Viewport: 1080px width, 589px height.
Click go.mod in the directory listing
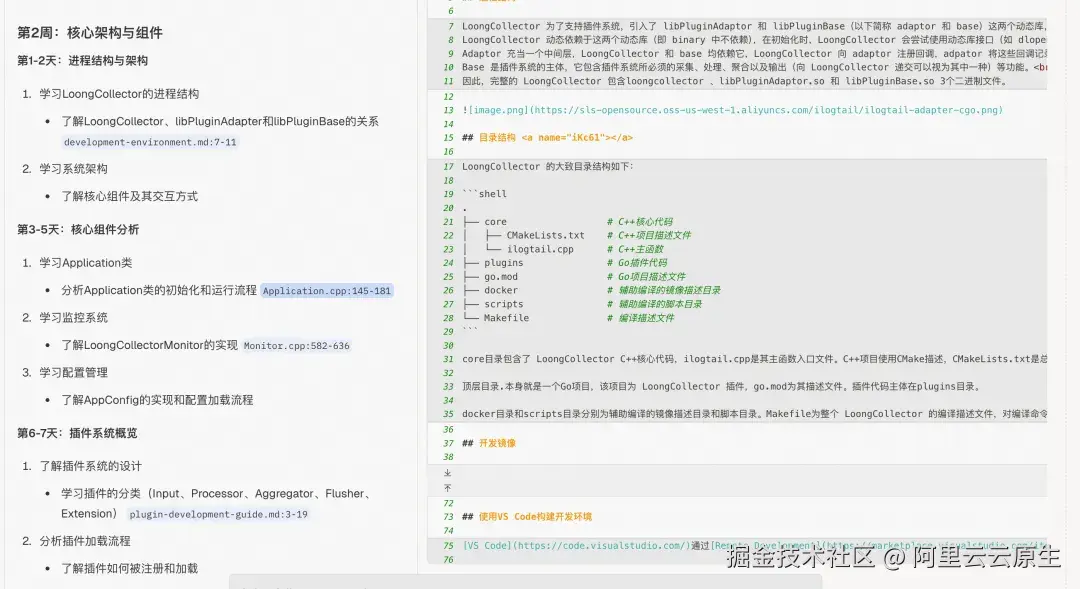pos(501,277)
